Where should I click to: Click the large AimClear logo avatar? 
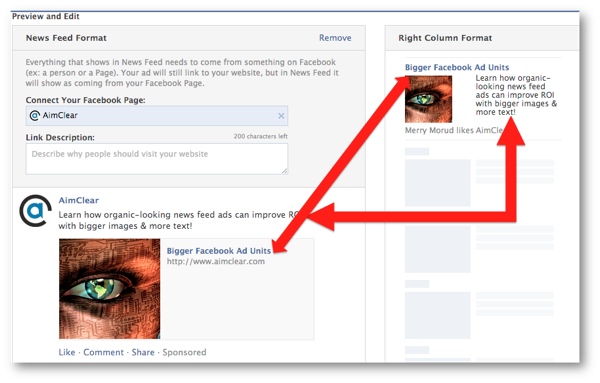(35, 211)
